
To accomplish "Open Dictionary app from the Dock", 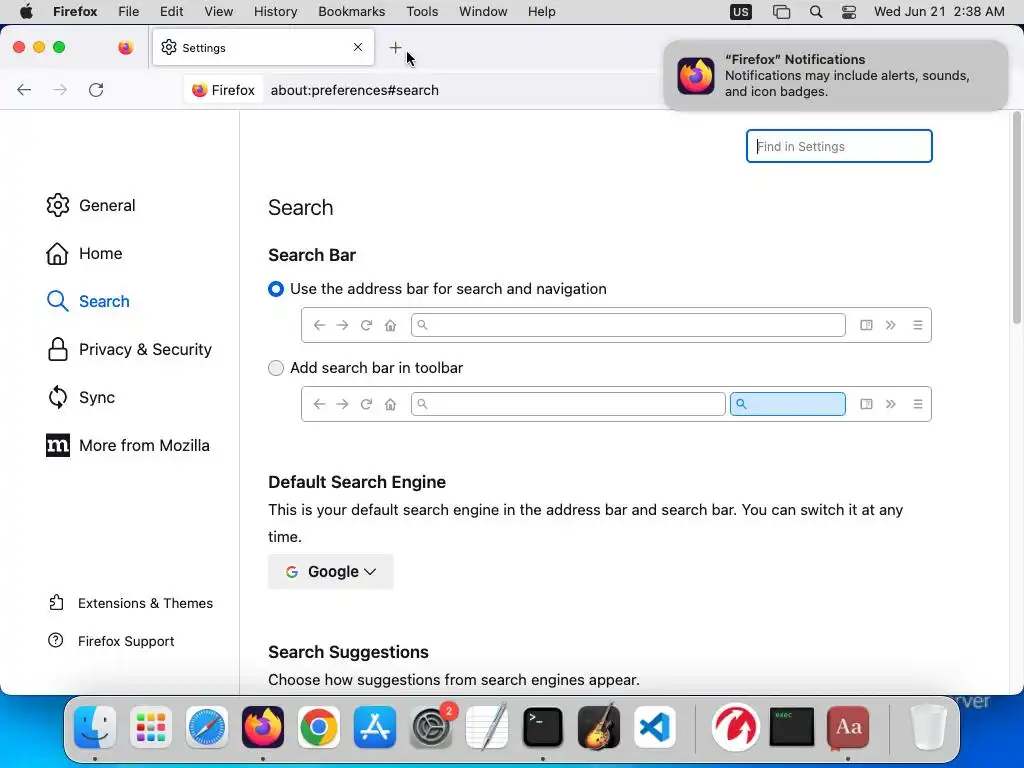I will tap(848, 727).
